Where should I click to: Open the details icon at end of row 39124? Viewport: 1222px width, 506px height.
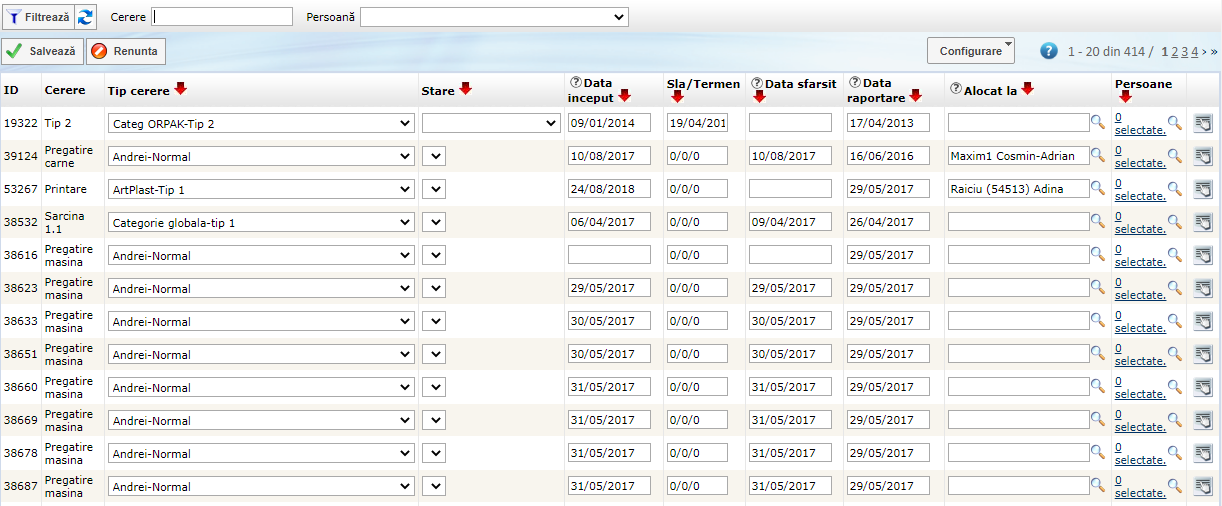[x=1203, y=156]
